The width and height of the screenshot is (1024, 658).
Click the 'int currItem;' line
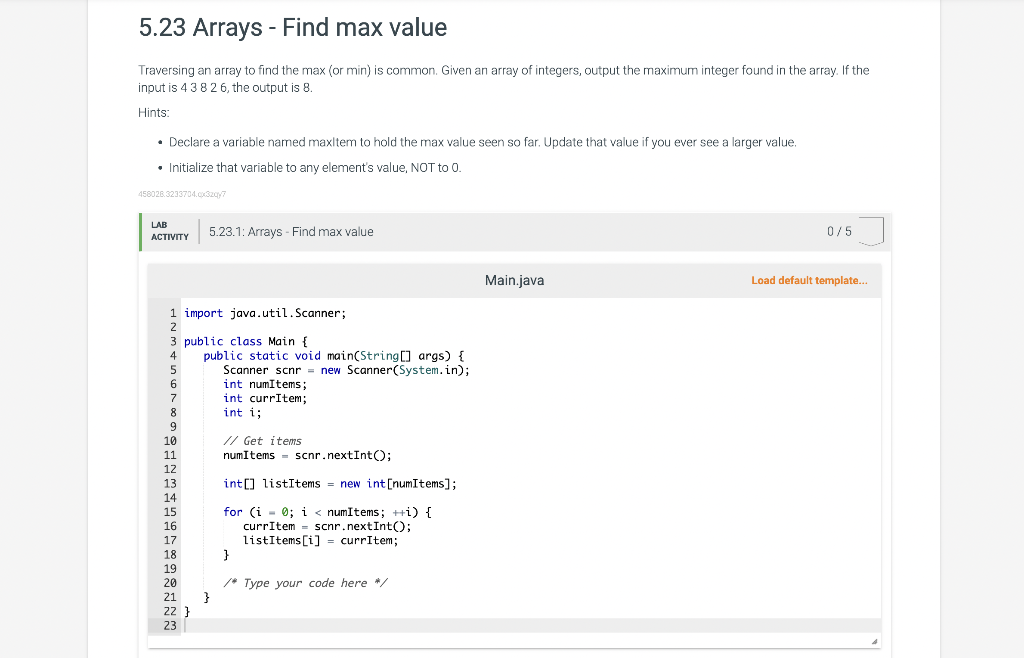[x=265, y=398]
